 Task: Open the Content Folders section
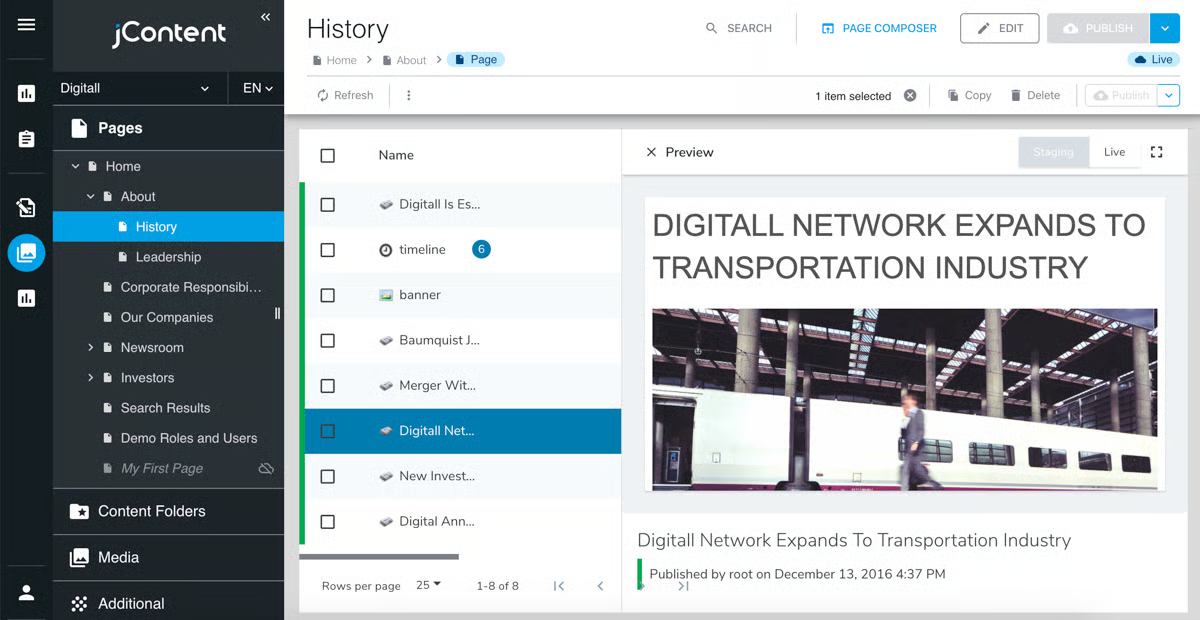click(x=152, y=511)
